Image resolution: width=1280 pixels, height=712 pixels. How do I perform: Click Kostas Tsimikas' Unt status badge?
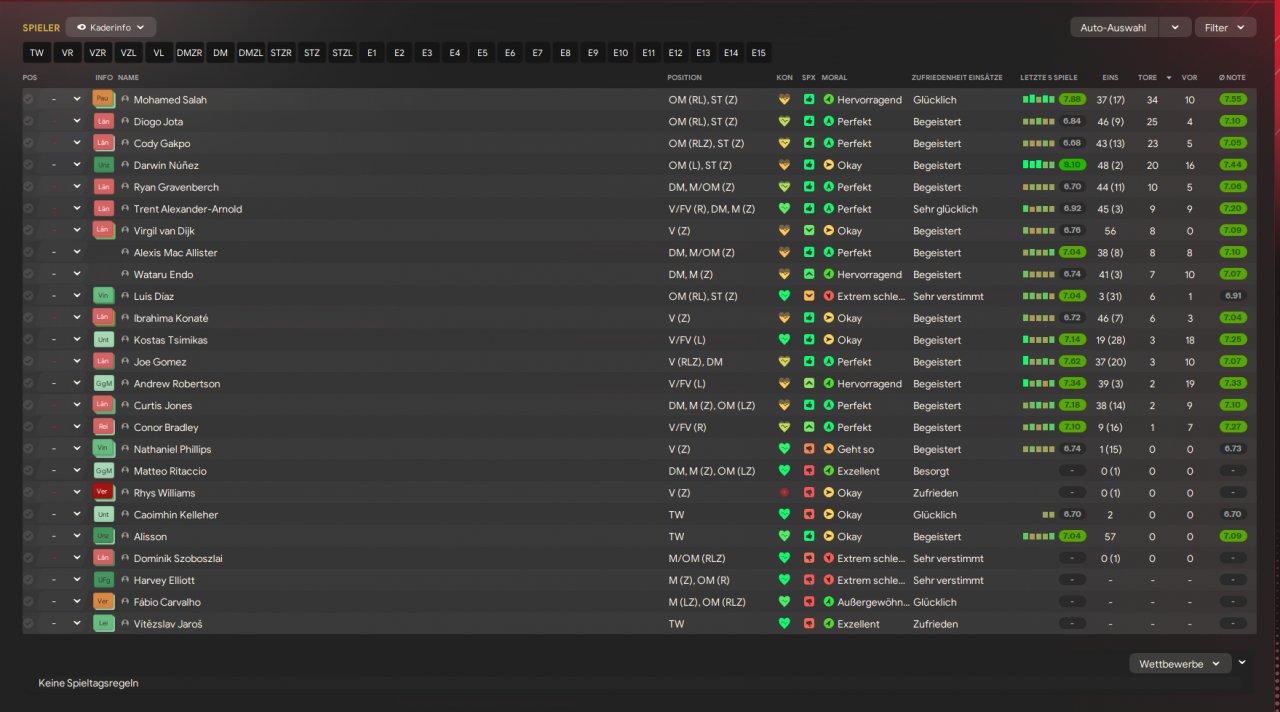(103, 340)
